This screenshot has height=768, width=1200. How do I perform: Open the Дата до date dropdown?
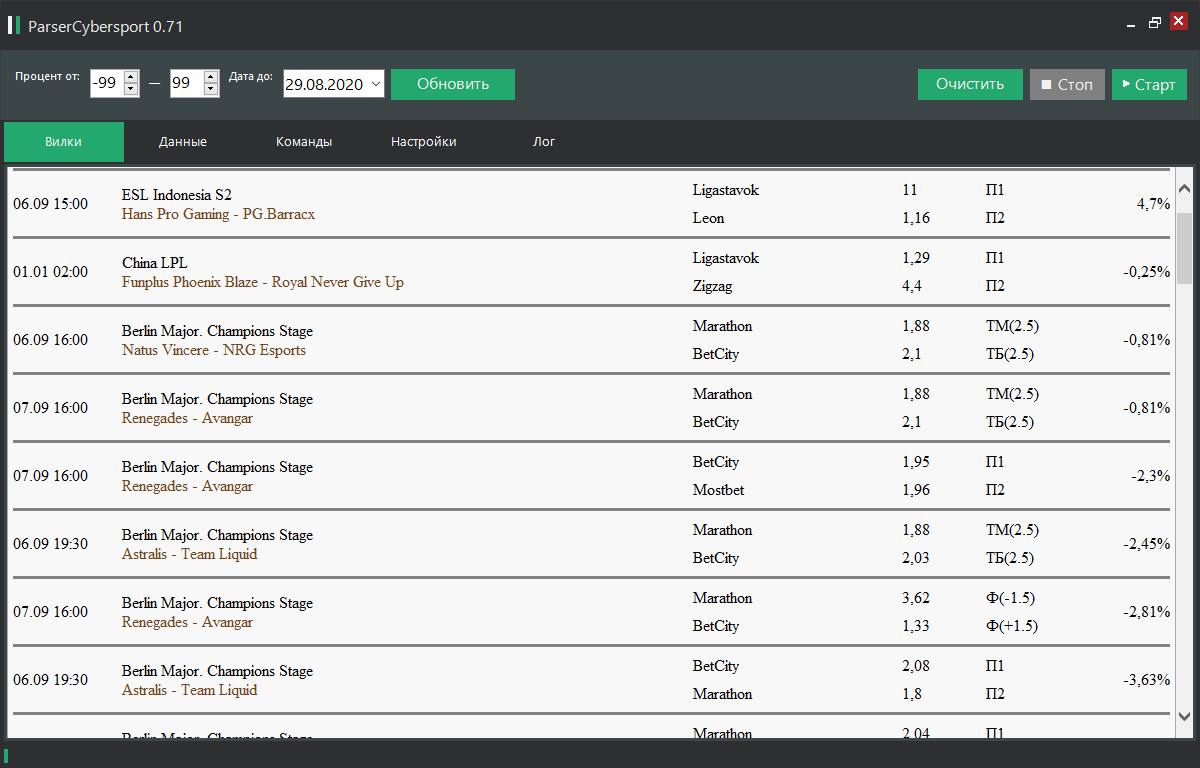coord(376,84)
